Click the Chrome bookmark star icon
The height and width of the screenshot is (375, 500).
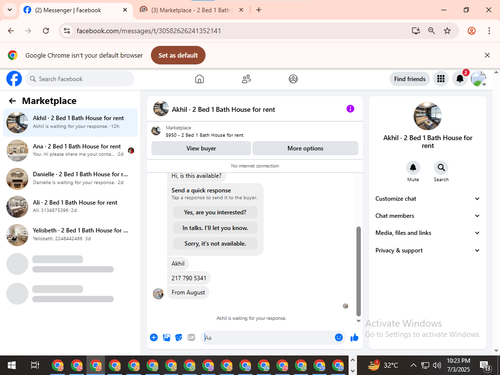pyautogui.click(x=447, y=31)
